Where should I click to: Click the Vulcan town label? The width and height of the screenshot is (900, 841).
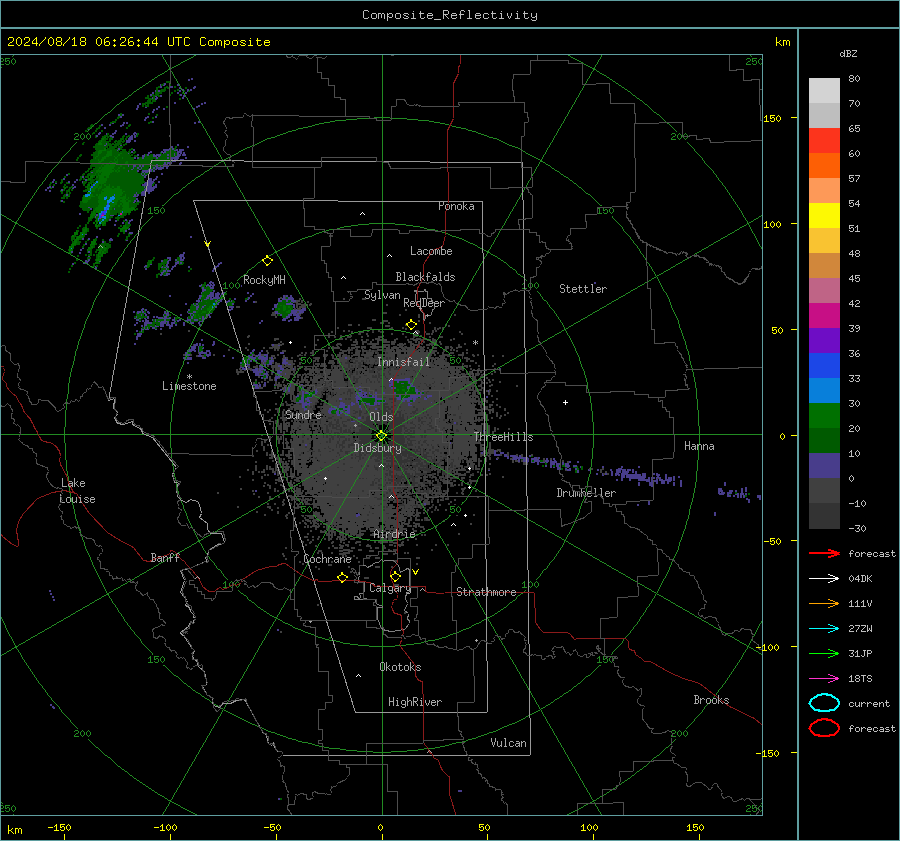(x=508, y=743)
